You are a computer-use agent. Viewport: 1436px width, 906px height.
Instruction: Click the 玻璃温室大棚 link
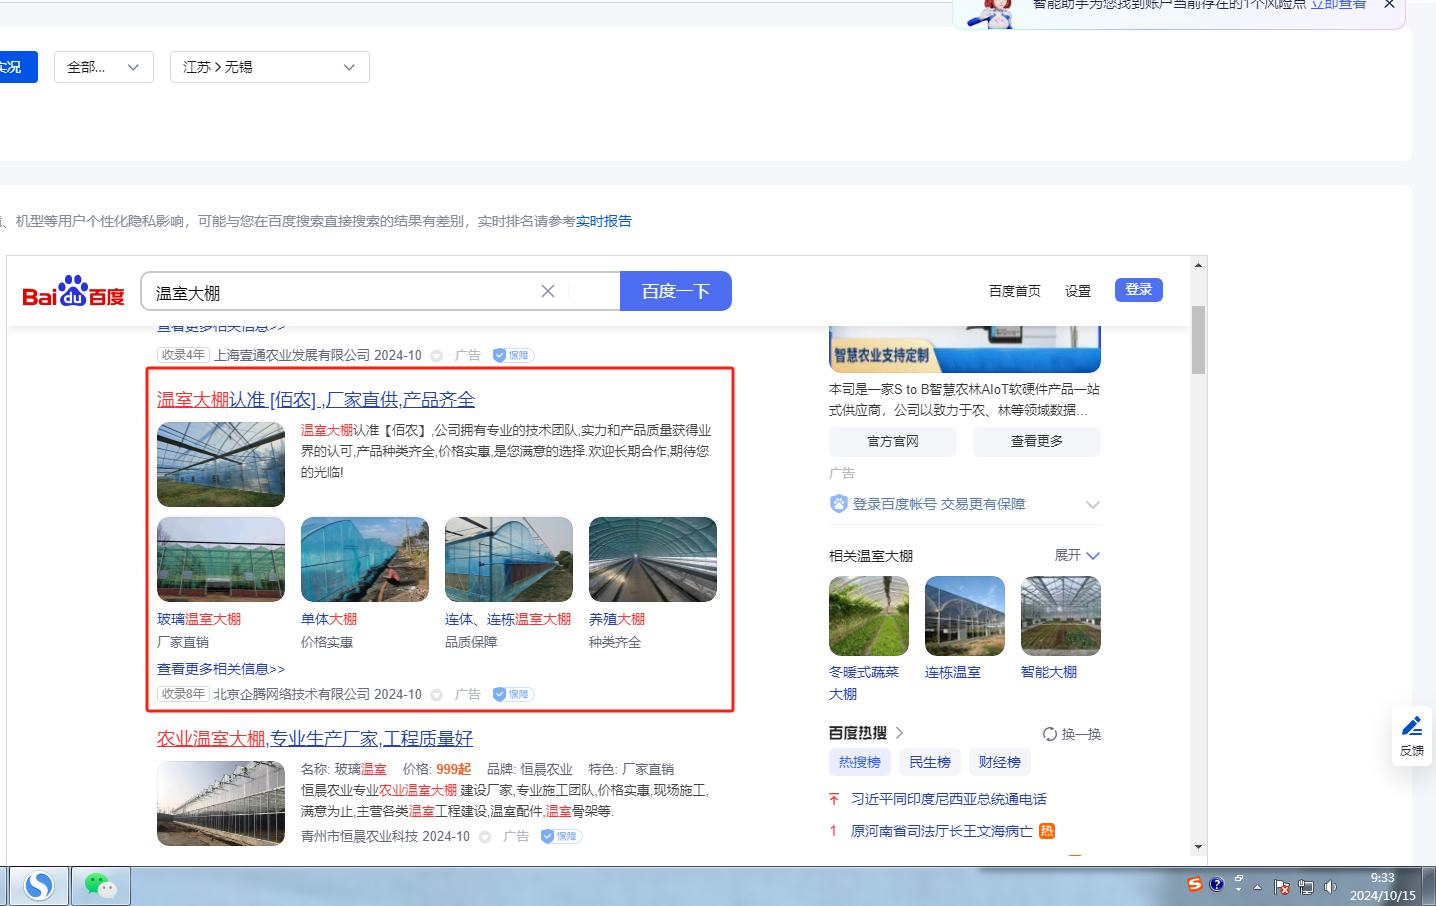pyautogui.click(x=199, y=619)
